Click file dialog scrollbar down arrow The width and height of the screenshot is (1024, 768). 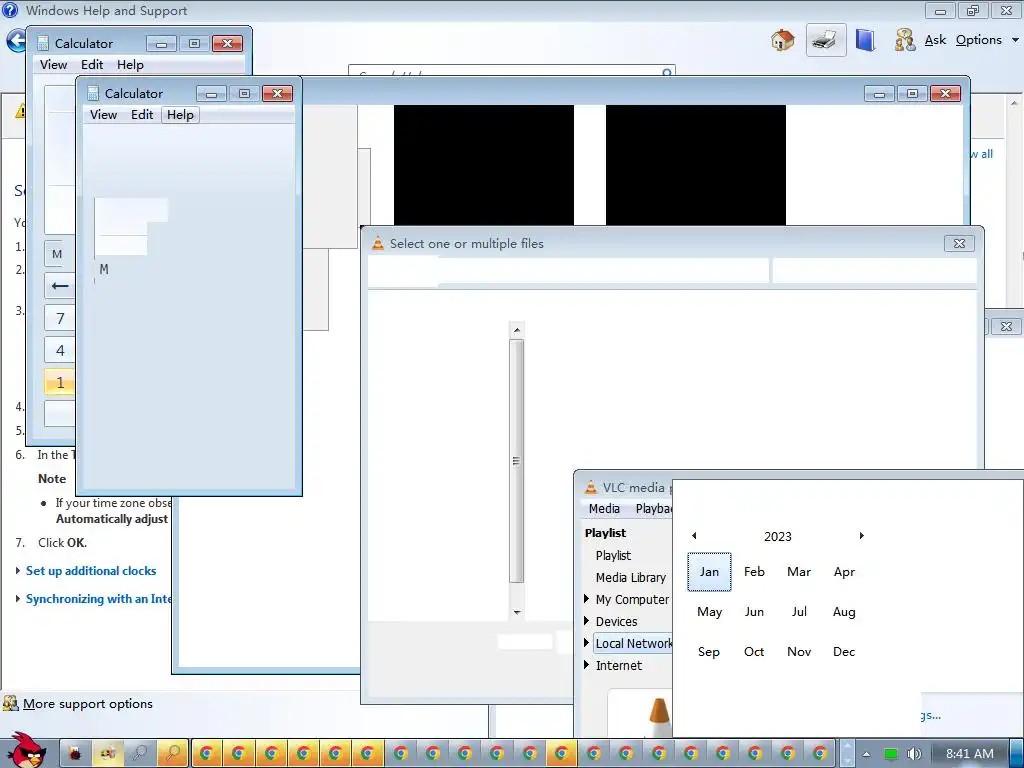pos(517,612)
